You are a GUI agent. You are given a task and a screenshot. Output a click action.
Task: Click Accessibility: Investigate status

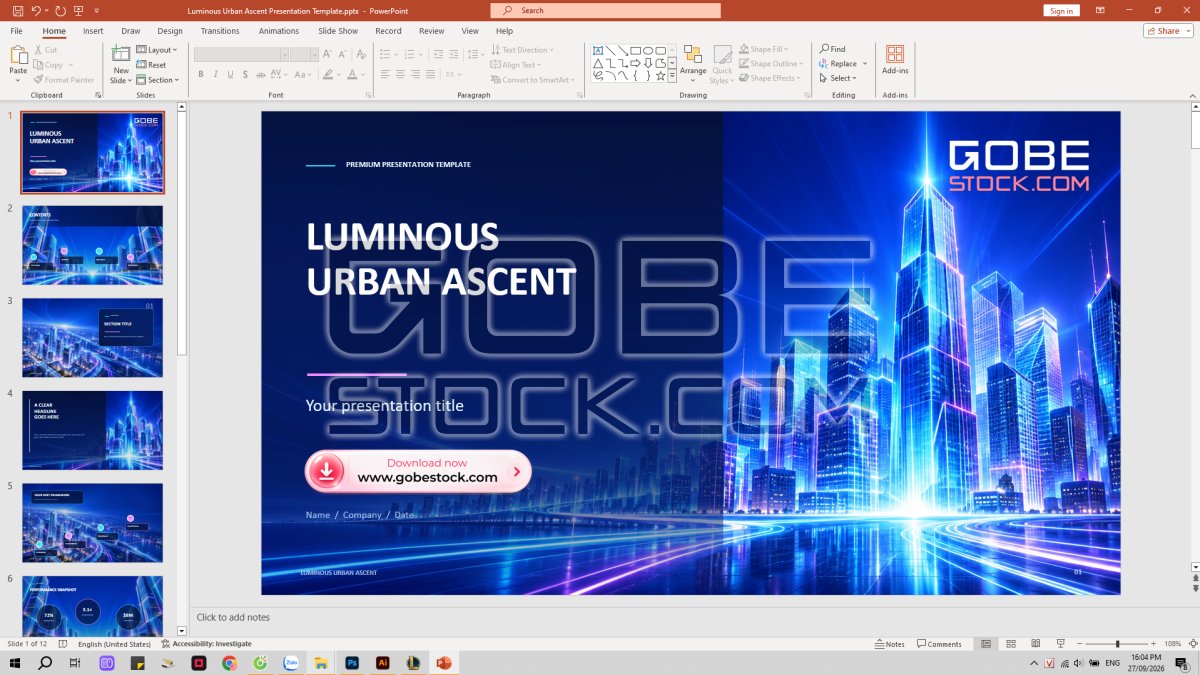pyautogui.click(x=206, y=644)
